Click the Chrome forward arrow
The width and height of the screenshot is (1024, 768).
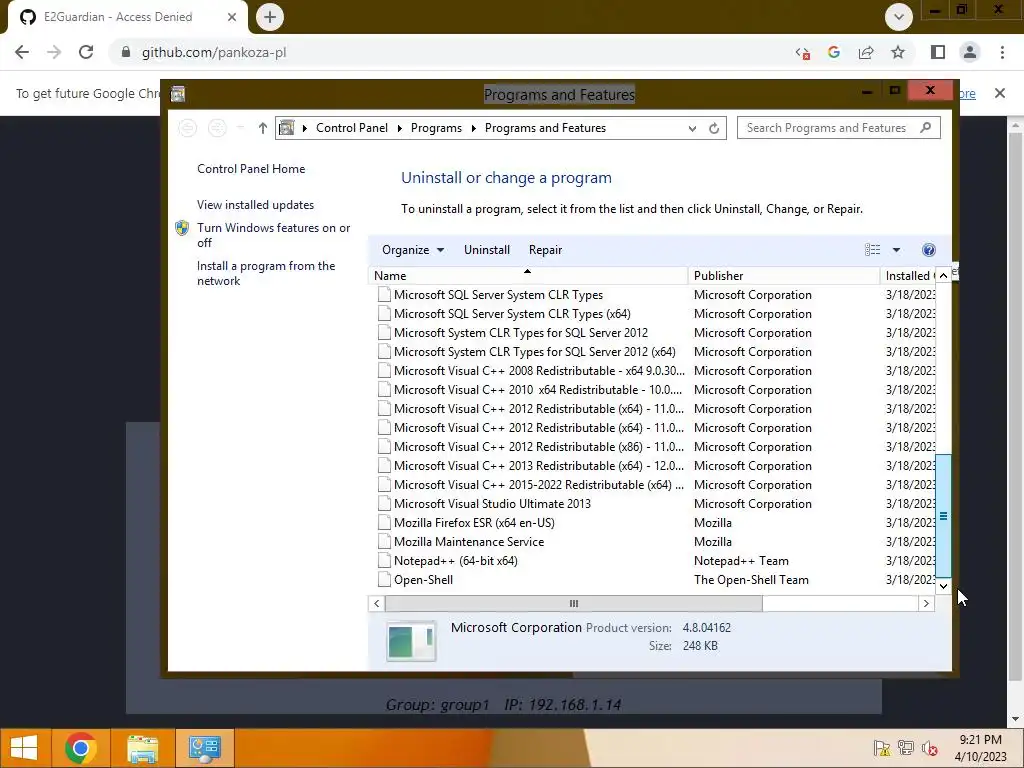coord(54,52)
